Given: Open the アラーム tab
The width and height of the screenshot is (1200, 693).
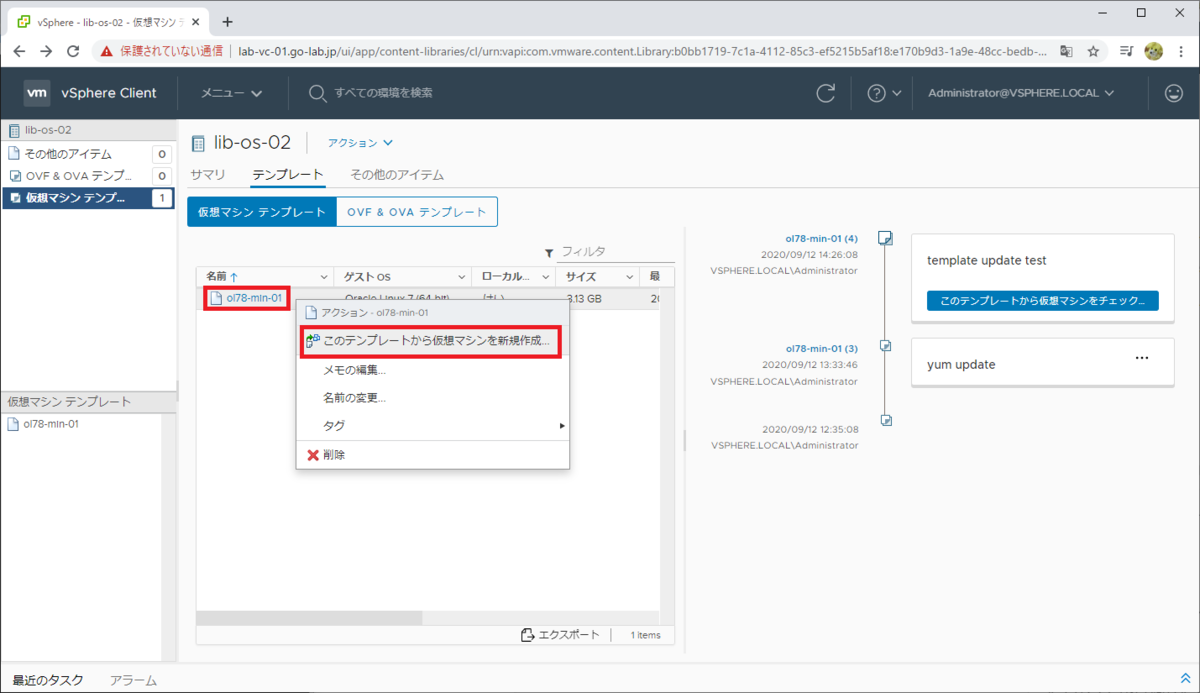Looking at the screenshot, I should click(x=133, y=680).
